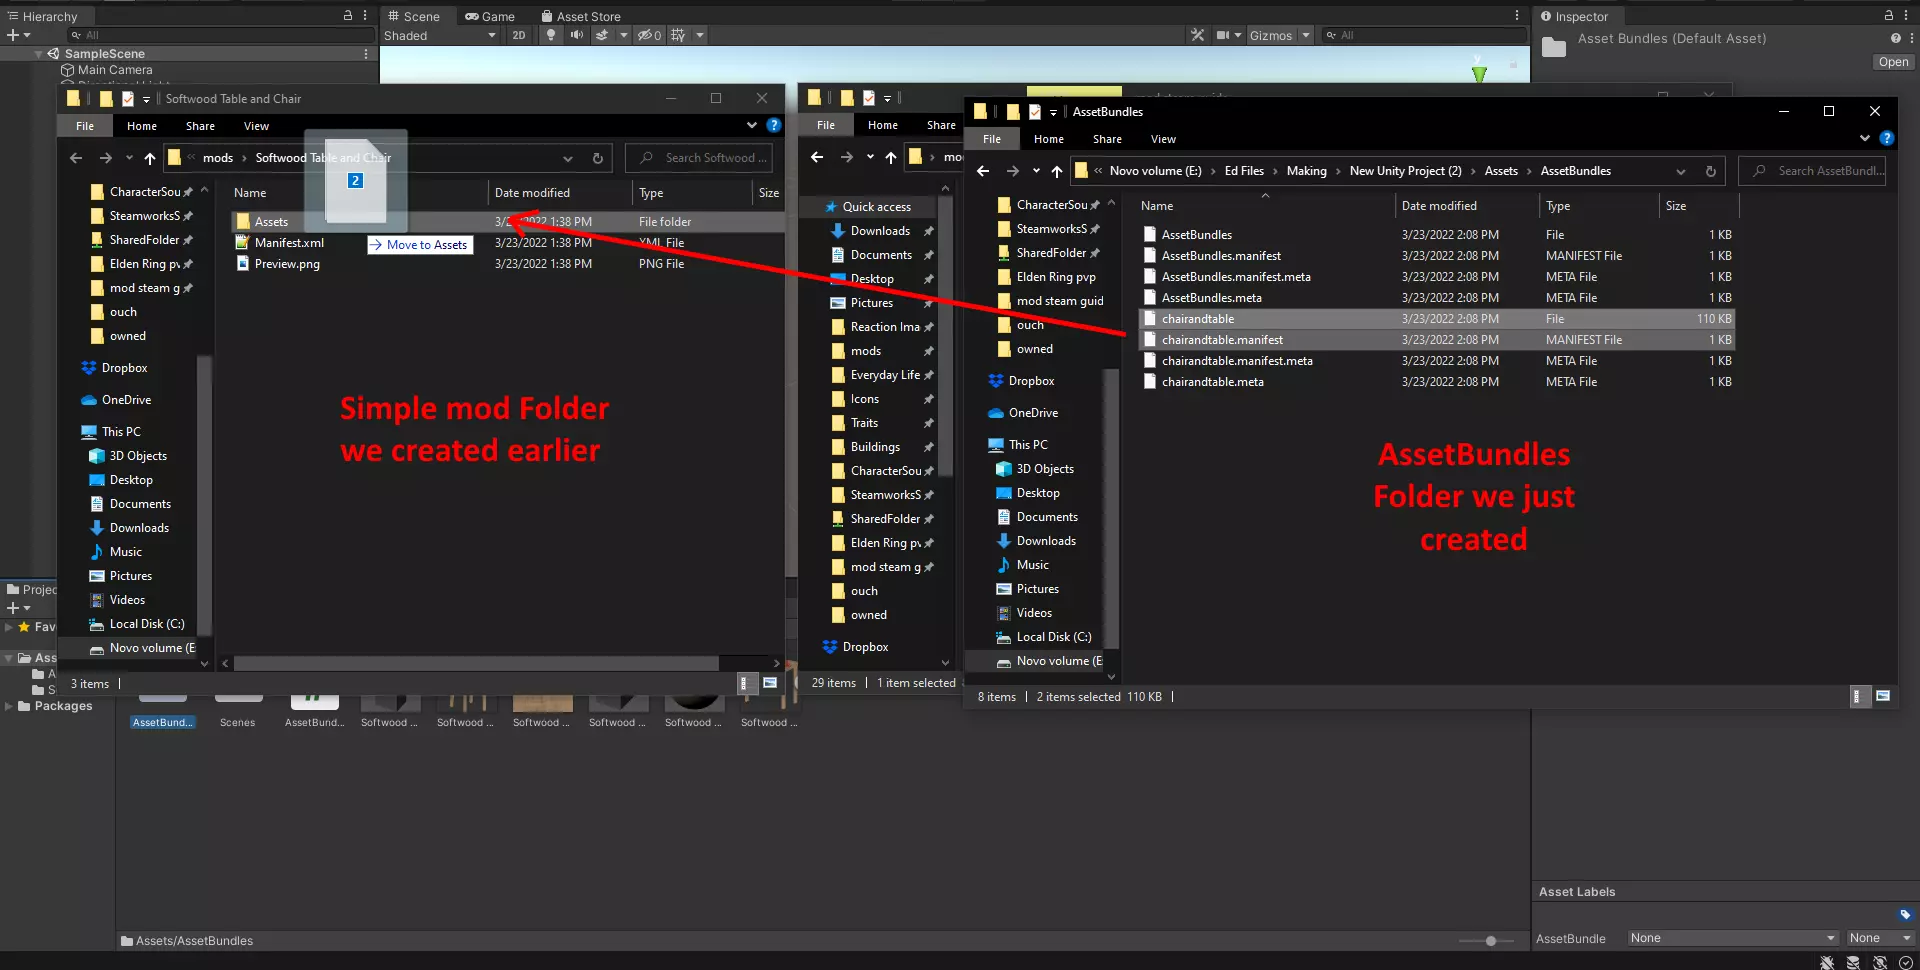Click Back arrow in Softwood Table and Chair window
This screenshot has height=970, width=1920.
tap(76, 158)
